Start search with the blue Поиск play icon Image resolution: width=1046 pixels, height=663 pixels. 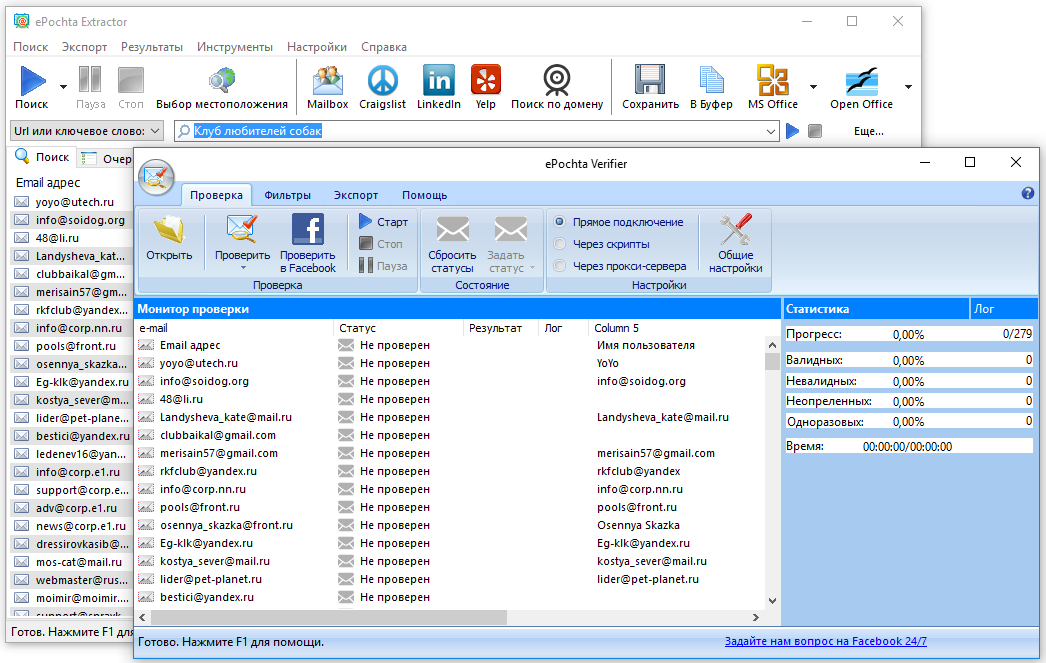pyautogui.click(x=31, y=81)
